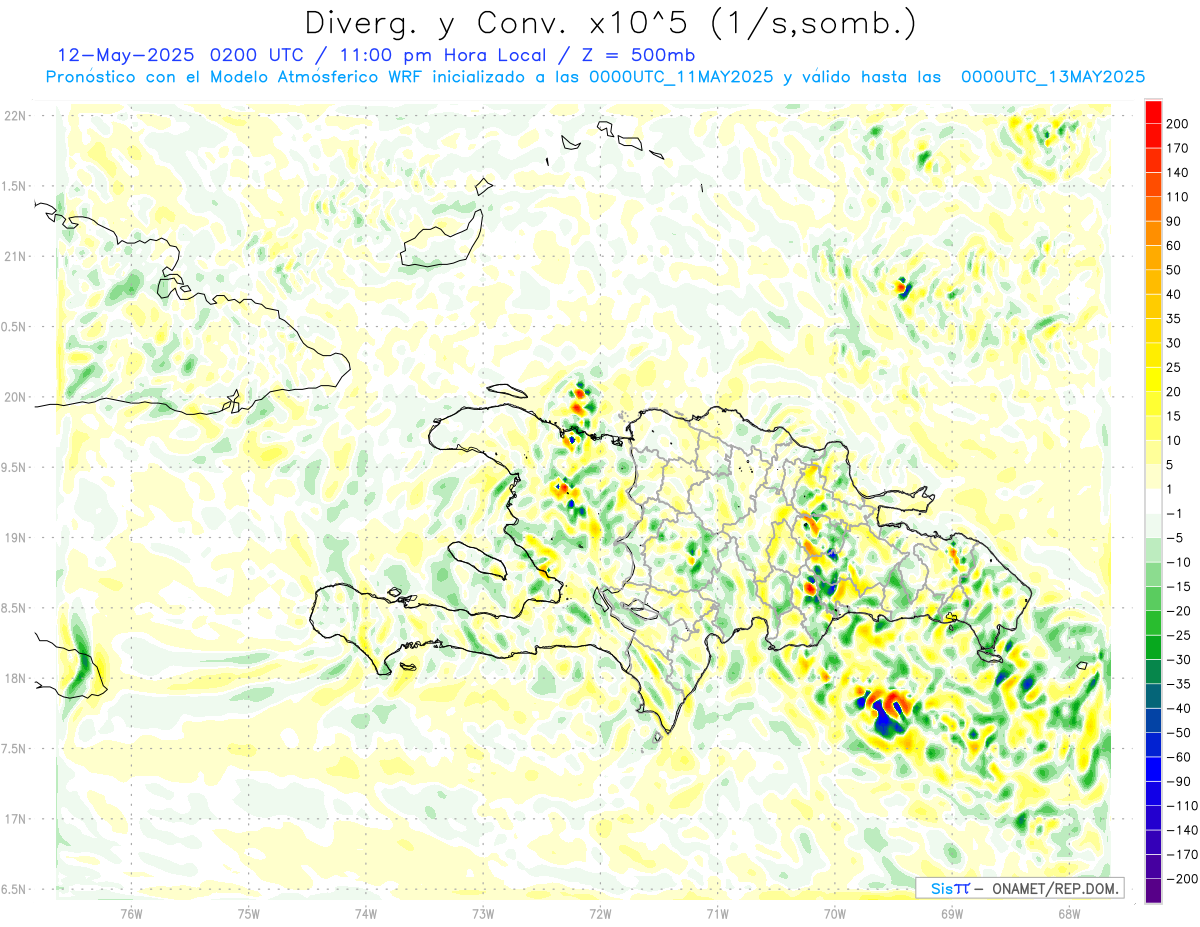
Task: Click the 76W longitude label
Action: point(131,912)
